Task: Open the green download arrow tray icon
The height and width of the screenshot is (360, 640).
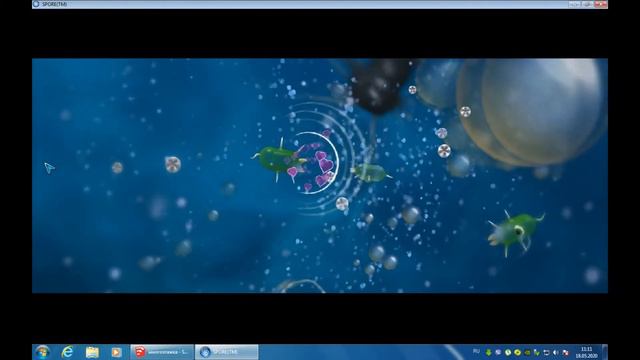Action: pos(488,352)
